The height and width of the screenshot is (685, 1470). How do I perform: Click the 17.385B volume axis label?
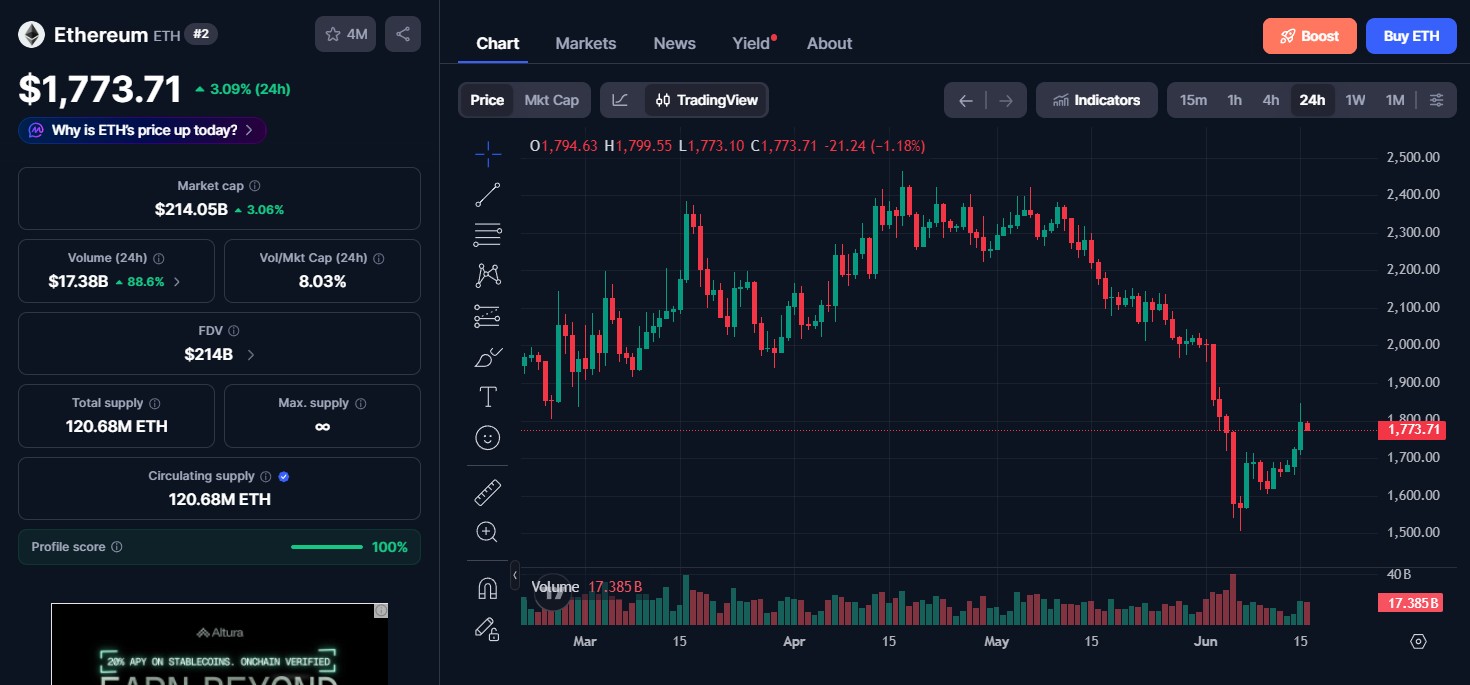coord(1411,603)
